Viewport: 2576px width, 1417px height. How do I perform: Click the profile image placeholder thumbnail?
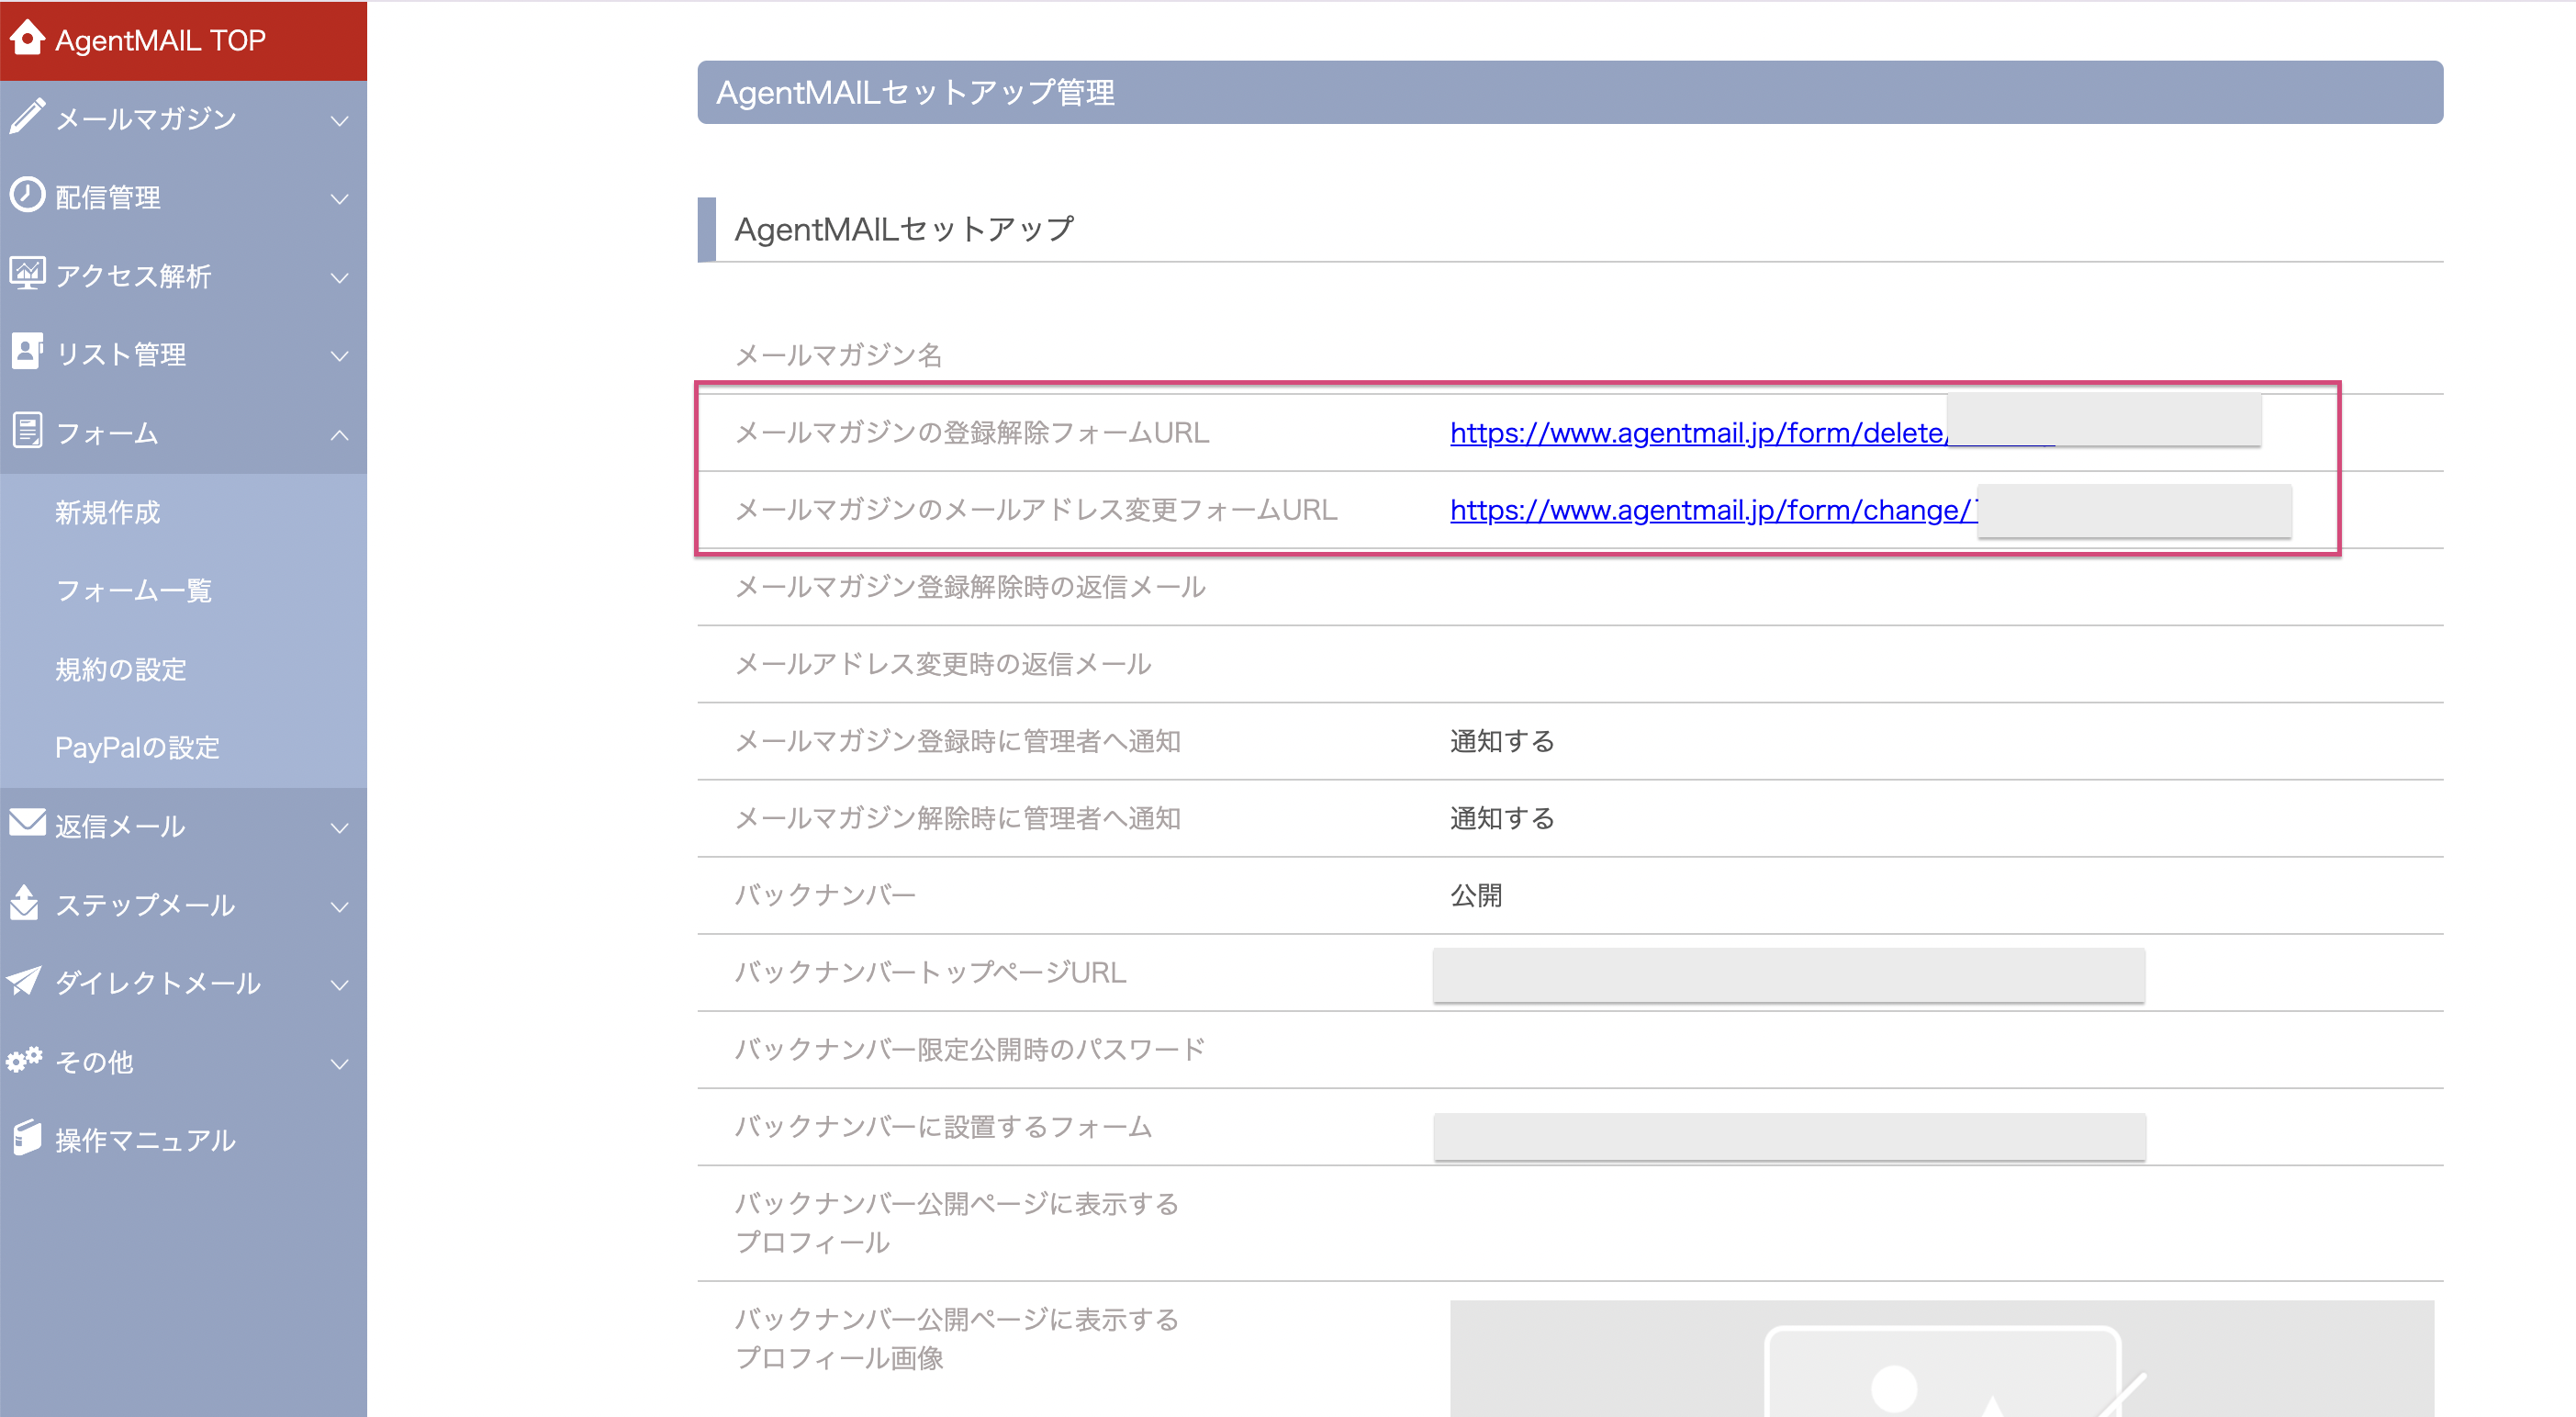pyautogui.click(x=1941, y=1358)
